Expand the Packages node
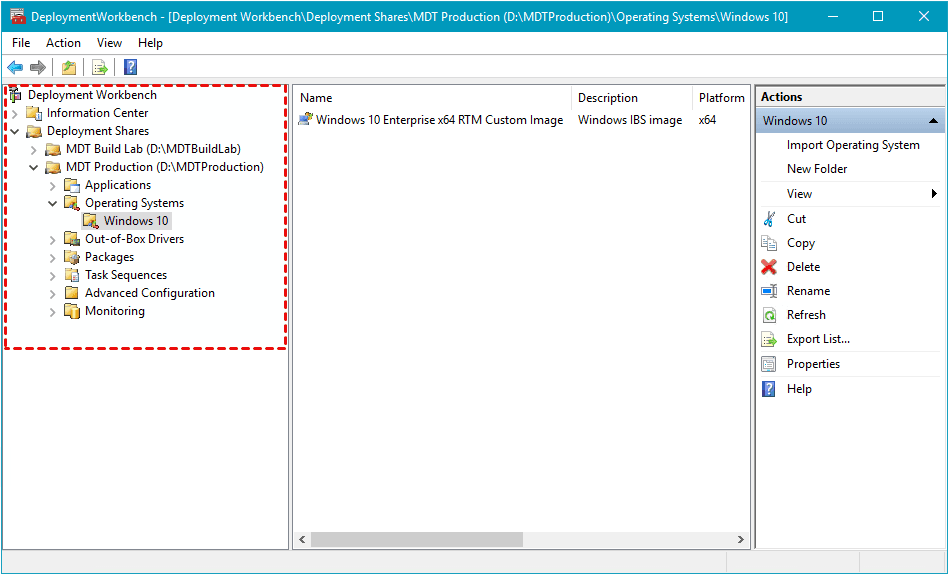The image size is (950, 576). coord(53,257)
